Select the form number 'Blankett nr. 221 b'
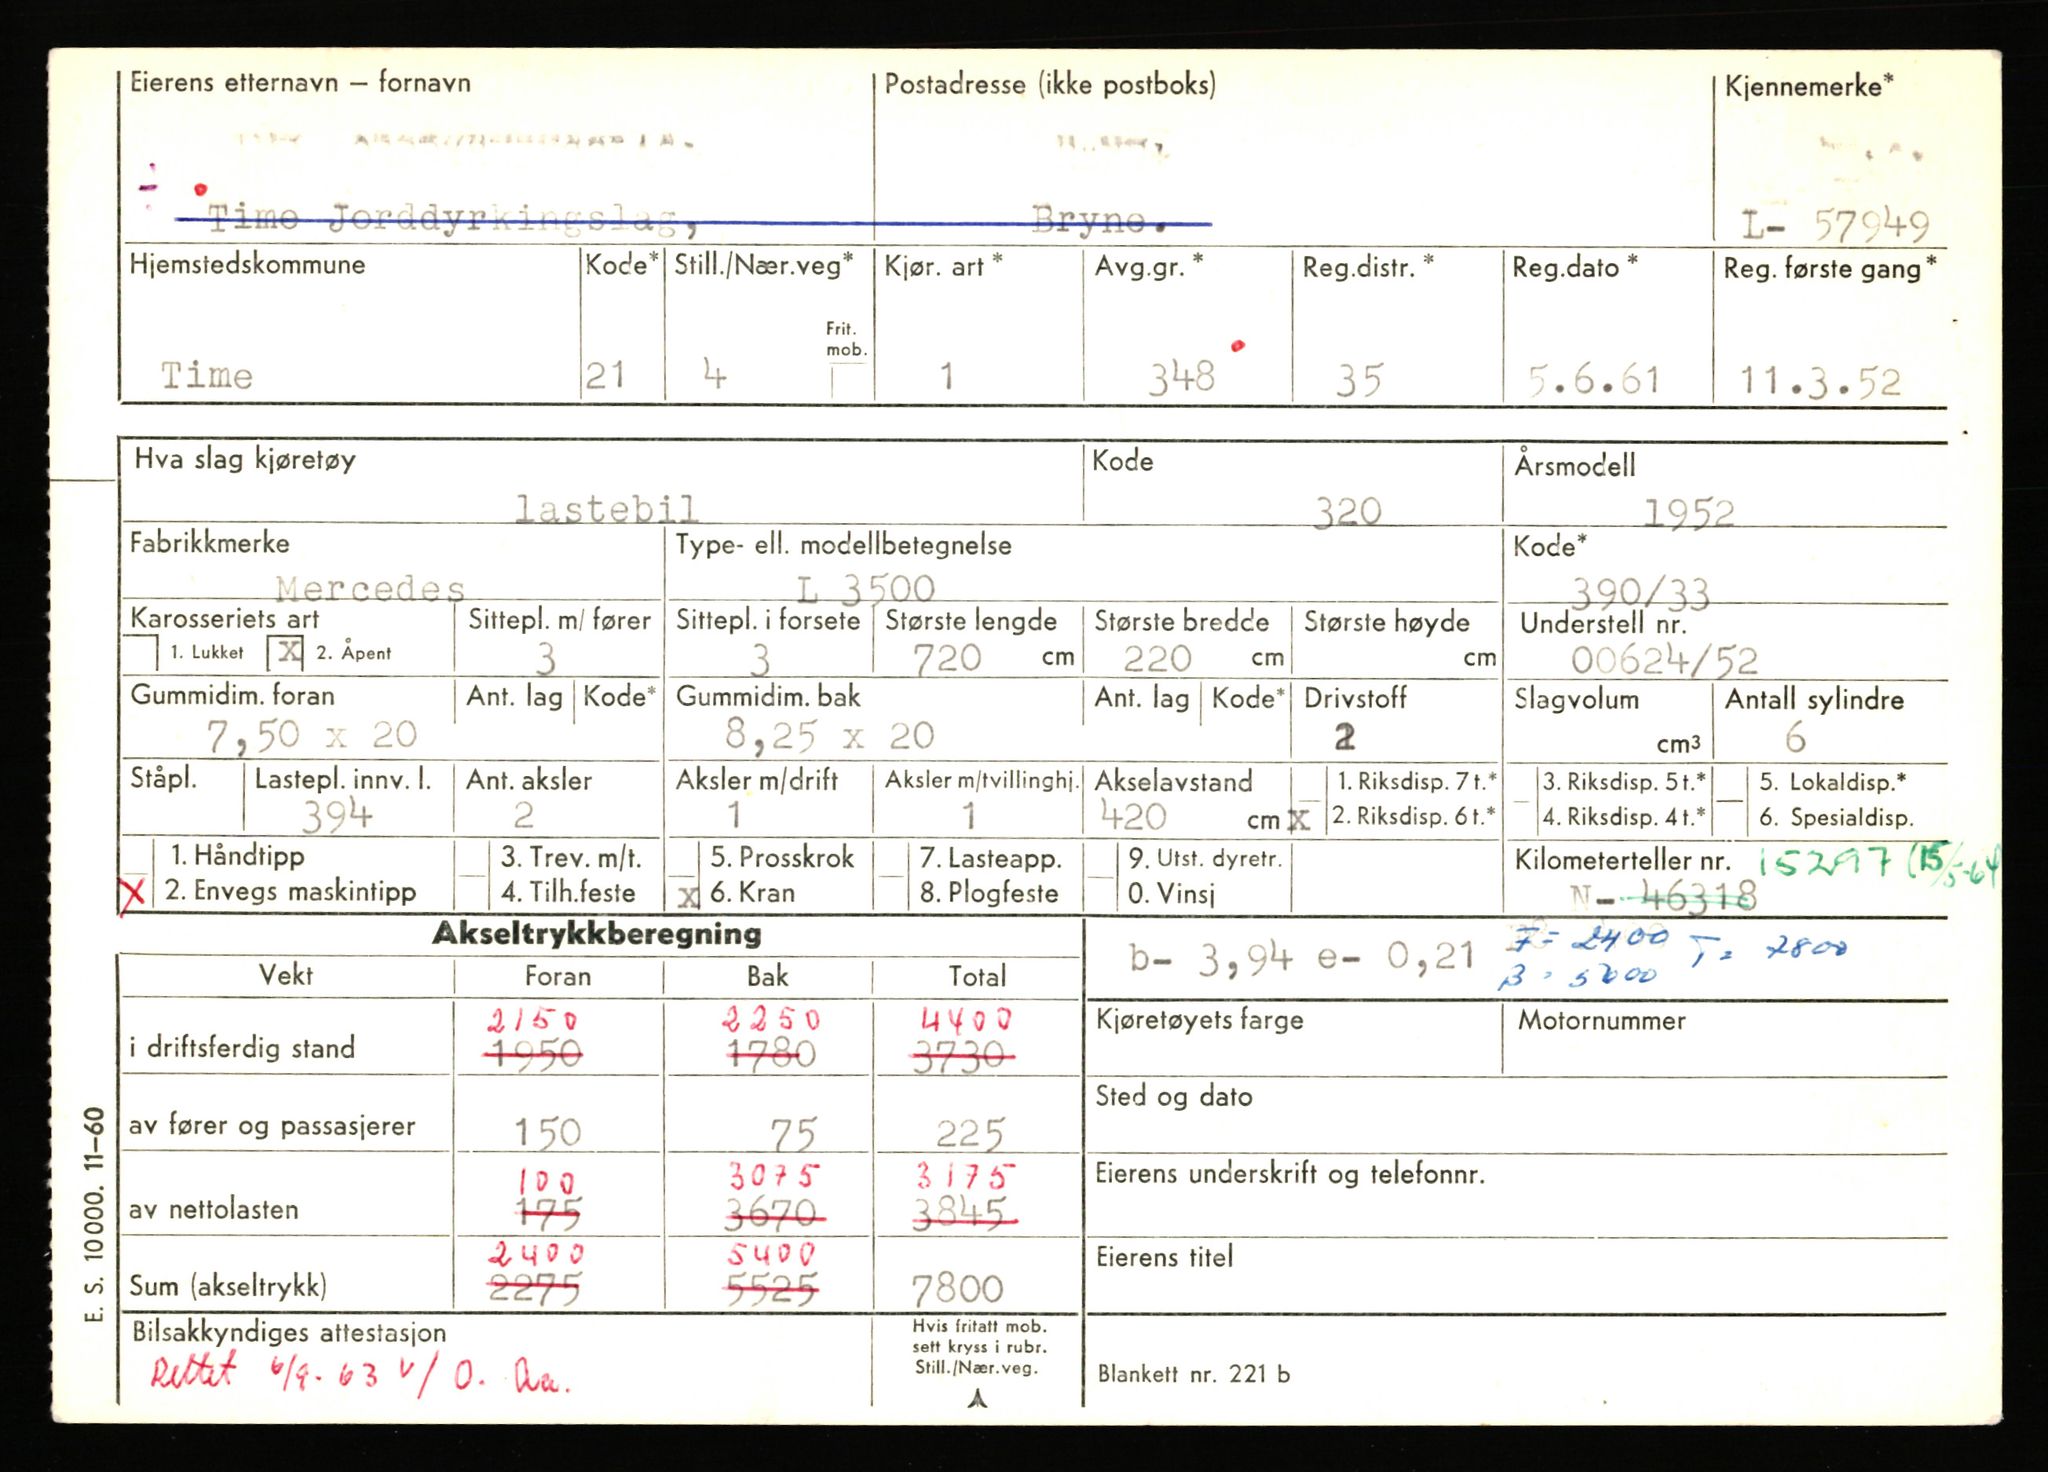This screenshot has height=1472, width=2048. pos(1194,1374)
